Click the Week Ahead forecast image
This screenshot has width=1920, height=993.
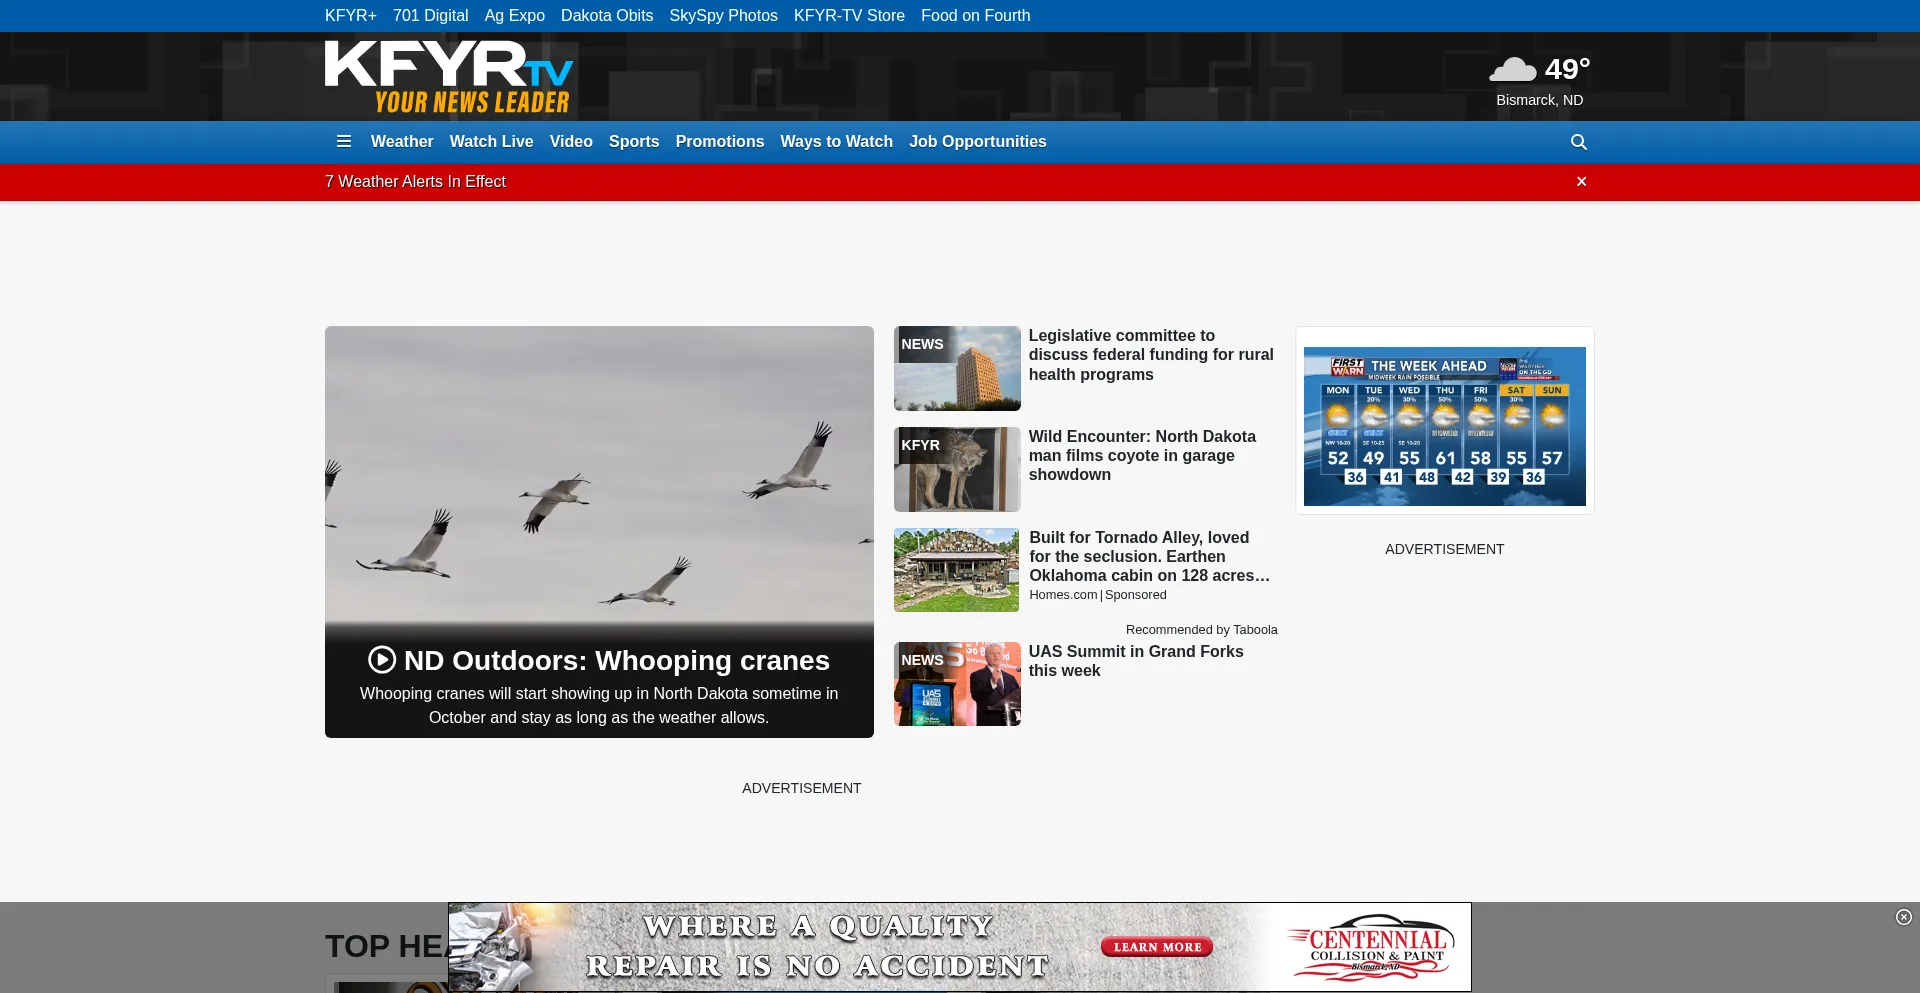pos(1444,426)
